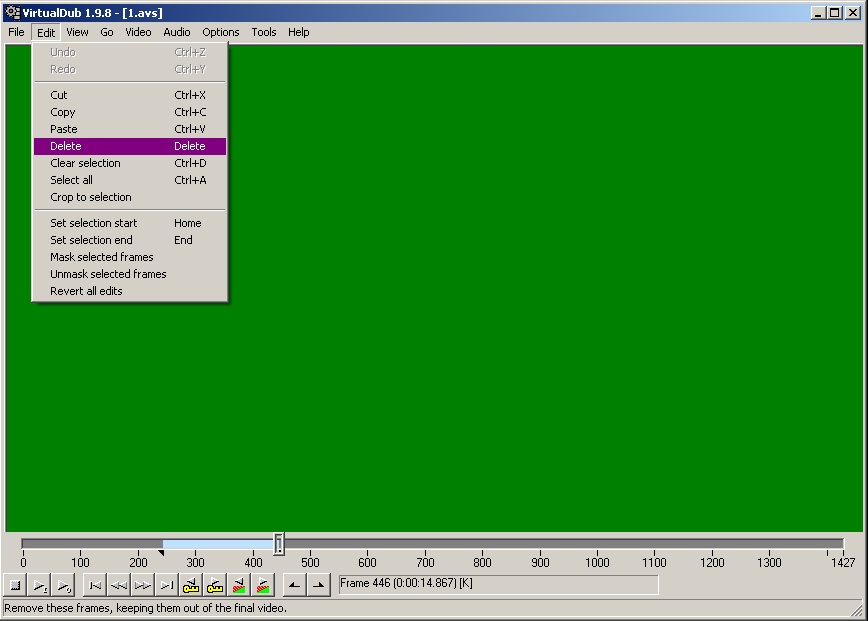868x621 pixels.
Task: Select Crop to selection menu entry
Action: [91, 197]
